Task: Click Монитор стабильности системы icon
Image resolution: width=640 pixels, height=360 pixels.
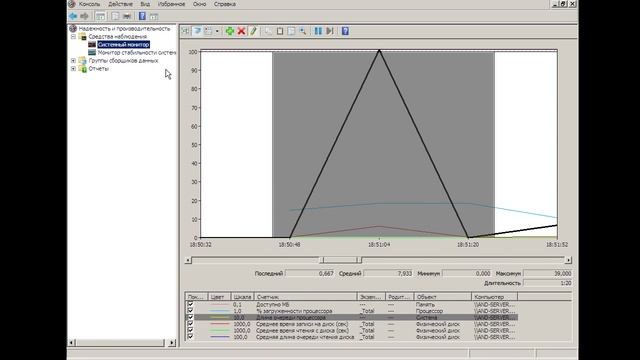Action: pyautogui.click(x=92, y=53)
